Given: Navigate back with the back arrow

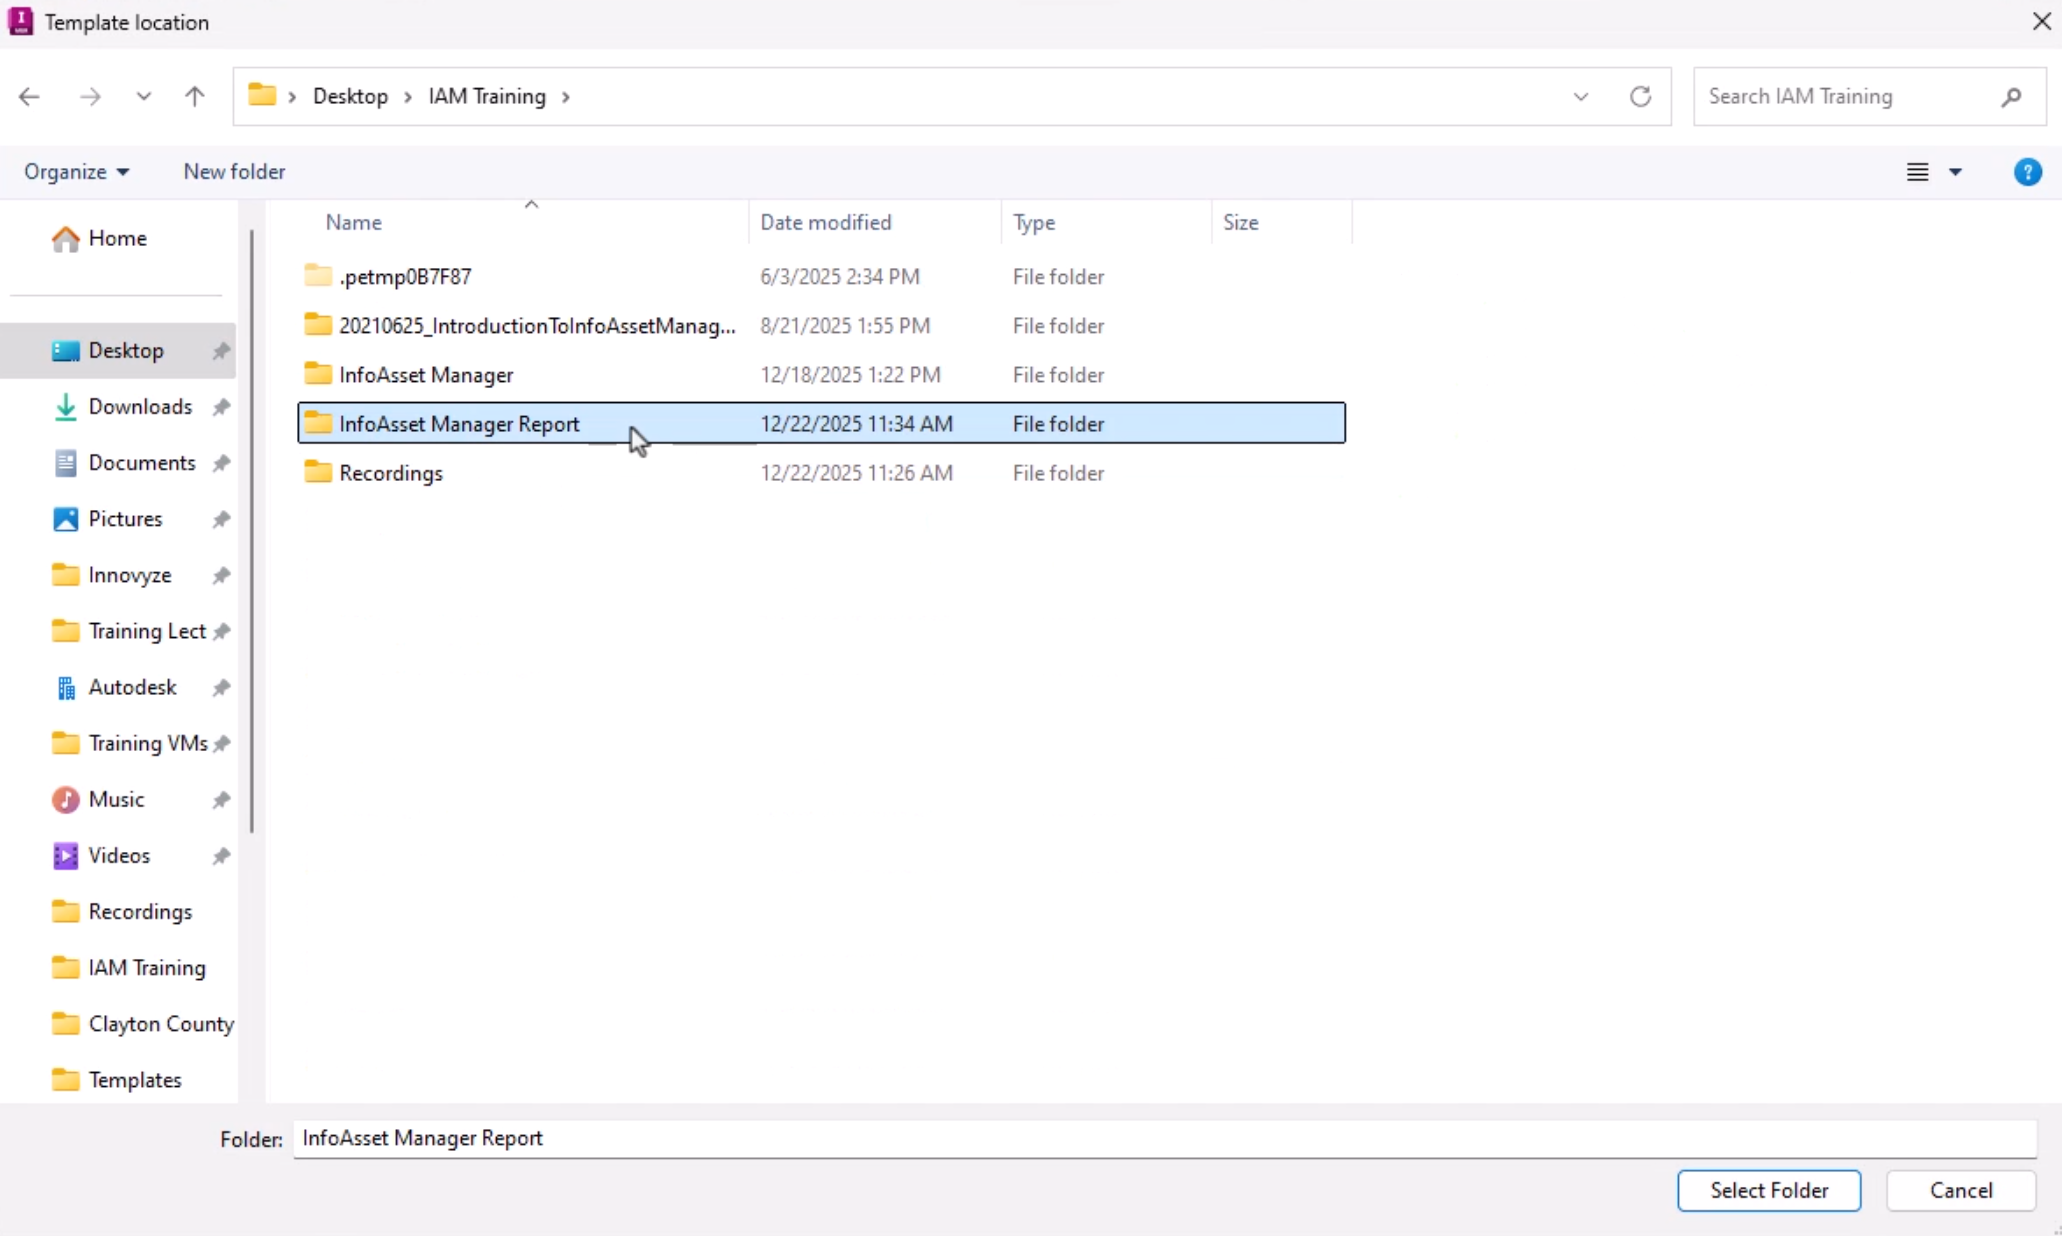Looking at the screenshot, I should [29, 96].
